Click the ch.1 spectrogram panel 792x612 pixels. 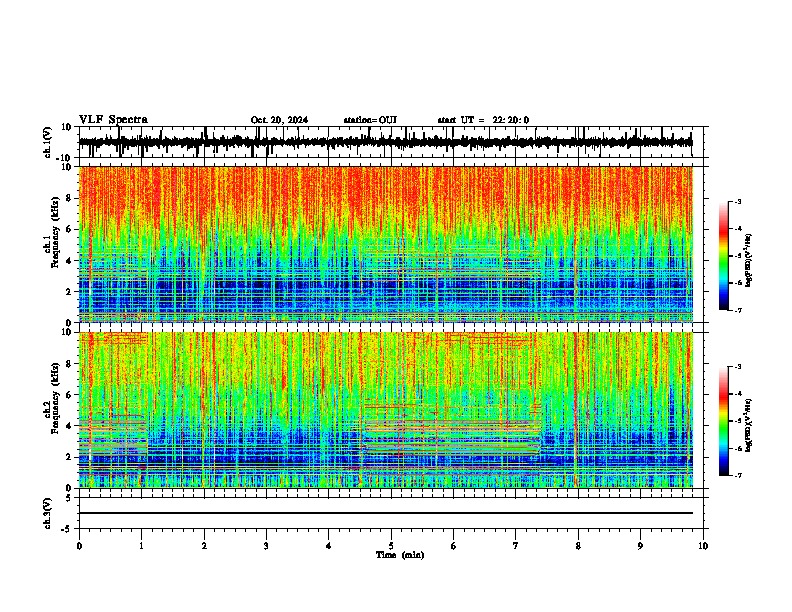(386, 244)
